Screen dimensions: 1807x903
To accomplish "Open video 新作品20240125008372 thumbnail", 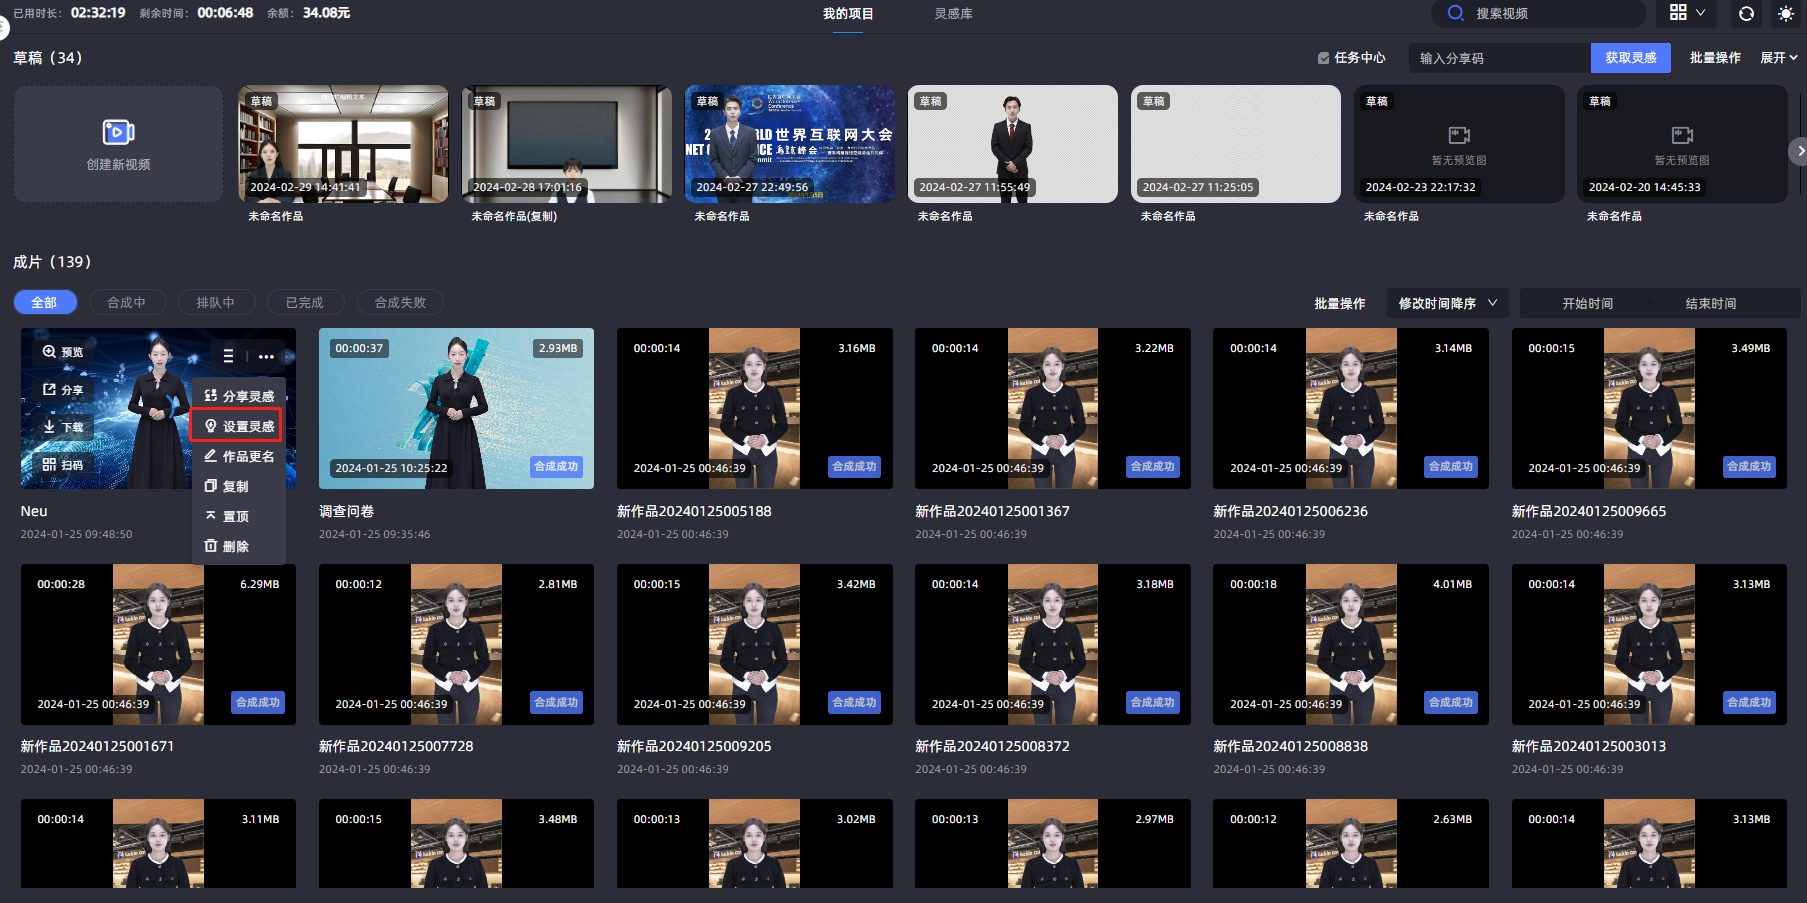I will click(x=1052, y=644).
